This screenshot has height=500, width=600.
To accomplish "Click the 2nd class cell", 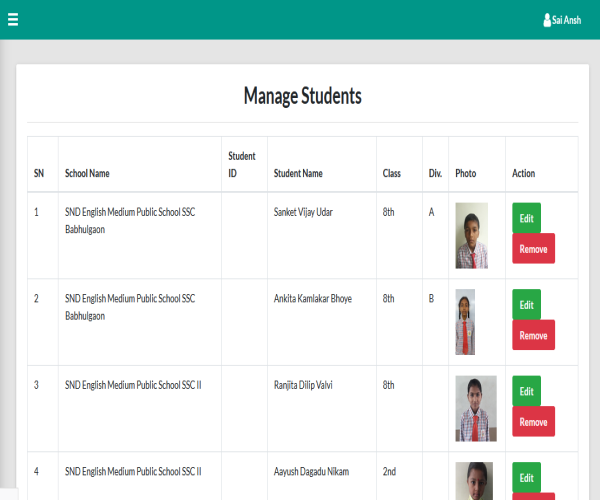I will 389,471.
